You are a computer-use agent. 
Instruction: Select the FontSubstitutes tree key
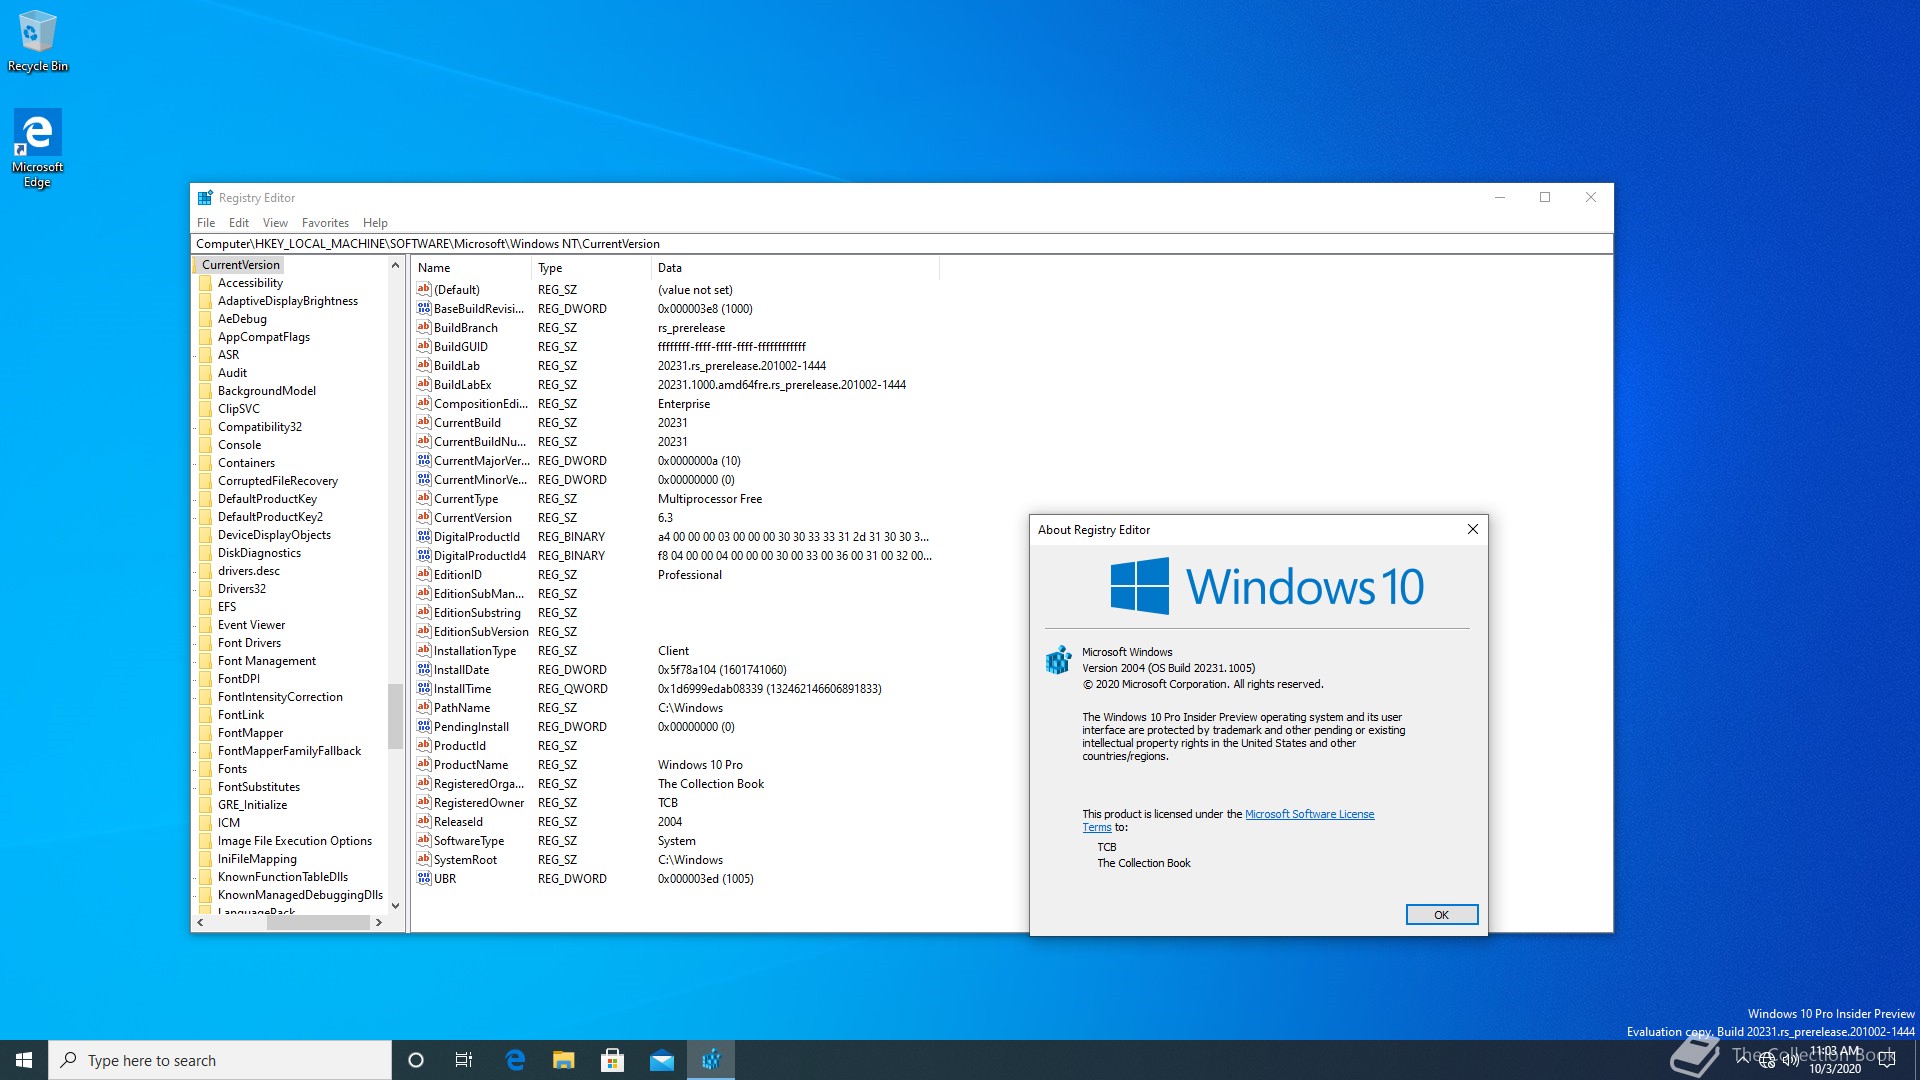[x=259, y=787]
